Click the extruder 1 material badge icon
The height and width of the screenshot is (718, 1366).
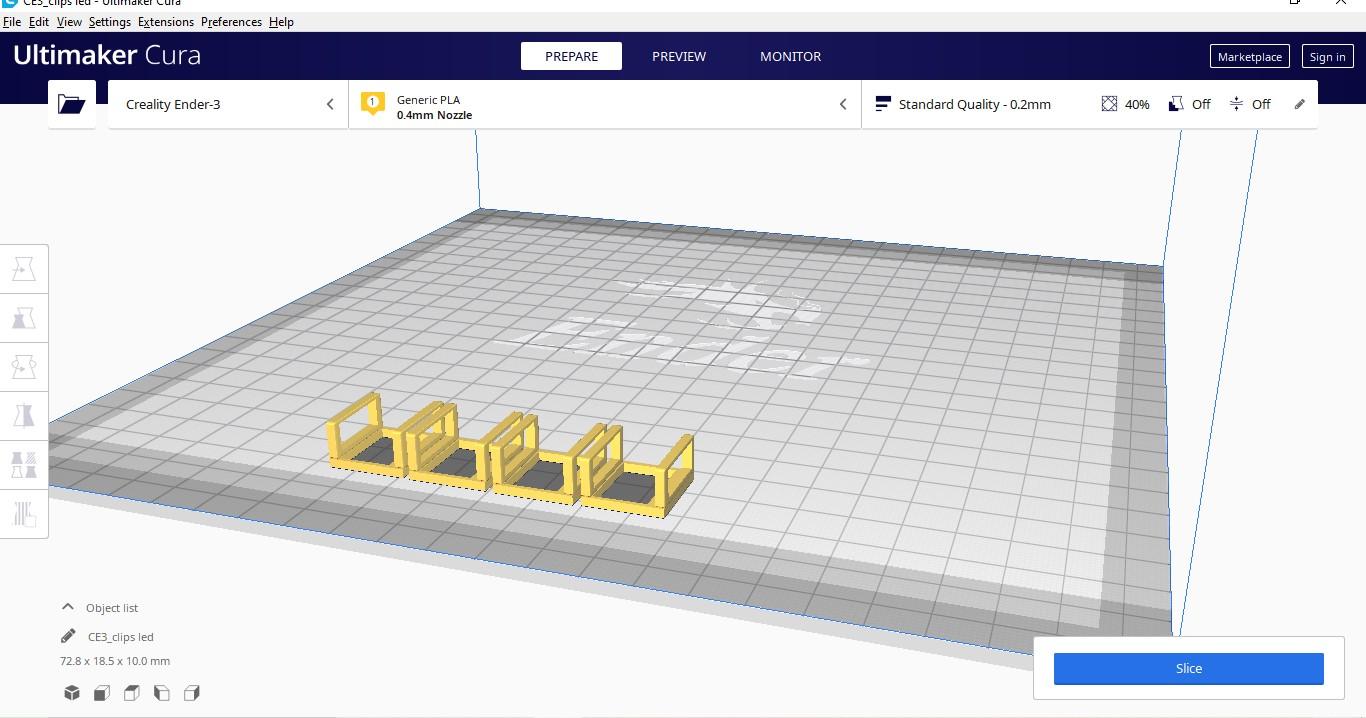pos(372,104)
